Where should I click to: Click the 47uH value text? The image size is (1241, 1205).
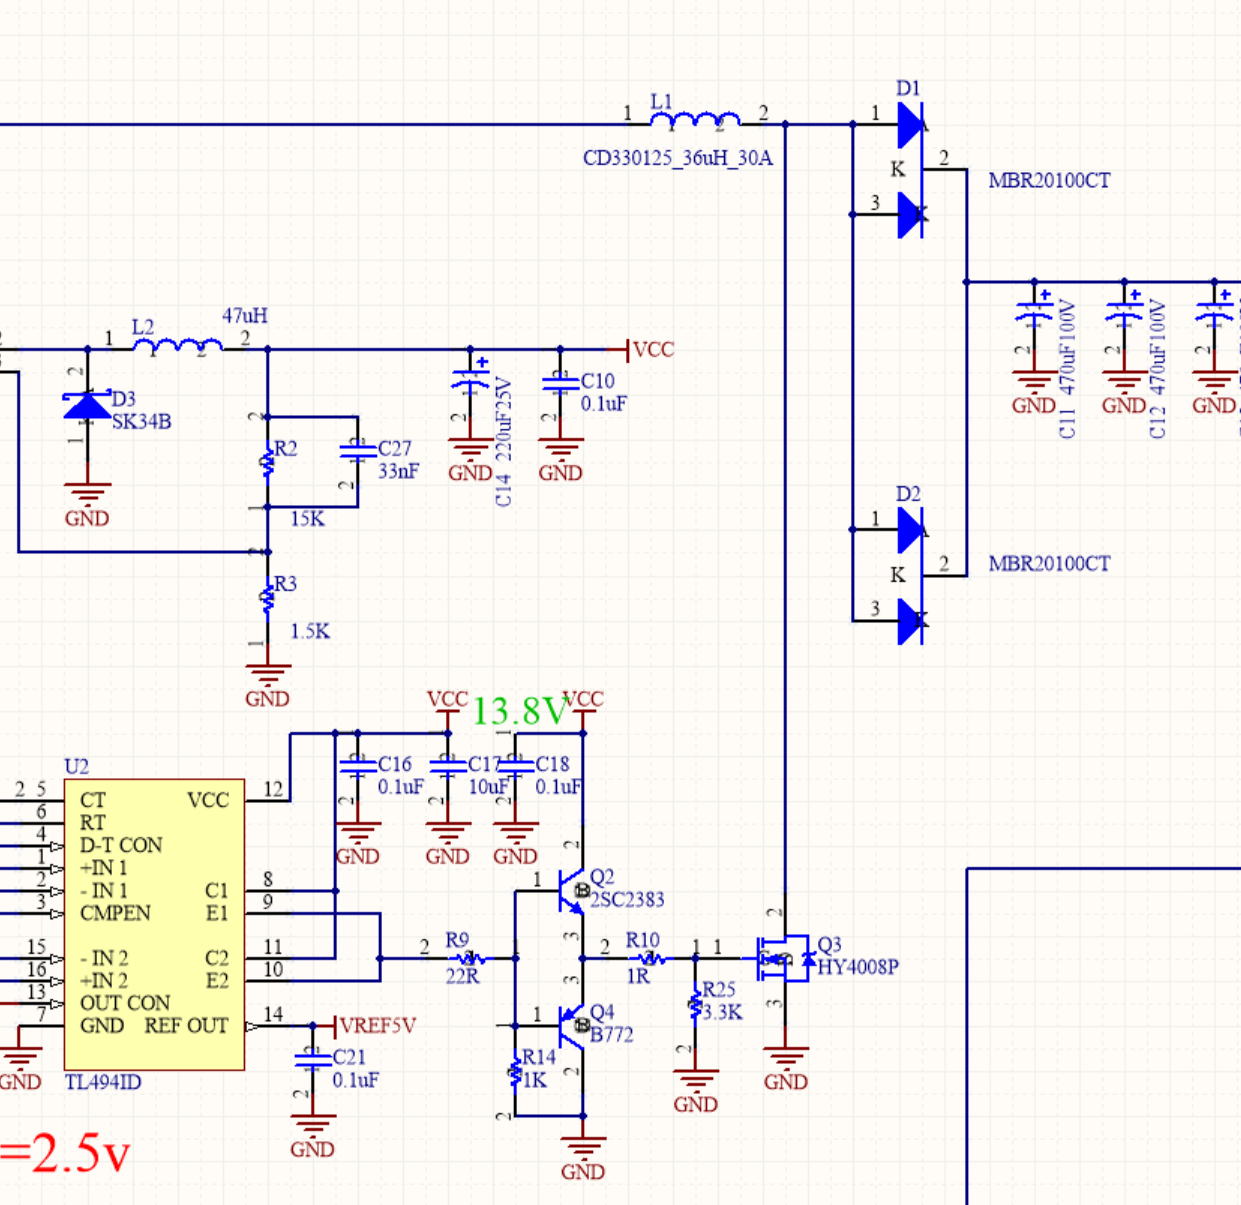[245, 316]
